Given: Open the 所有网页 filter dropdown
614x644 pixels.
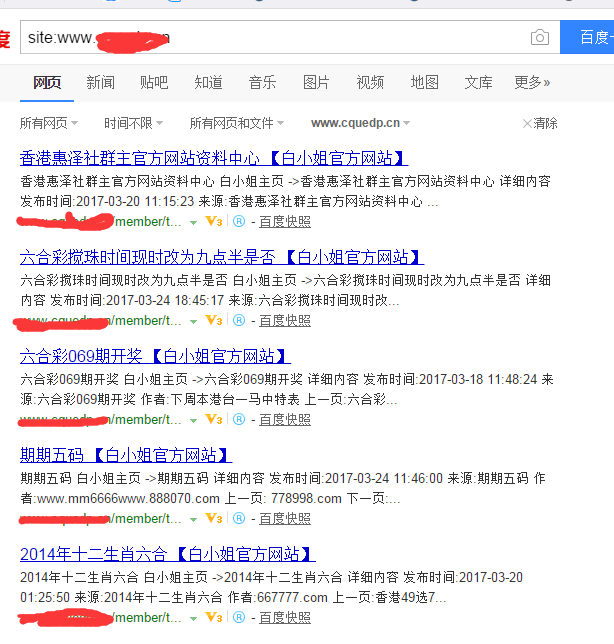Looking at the screenshot, I should [49, 123].
